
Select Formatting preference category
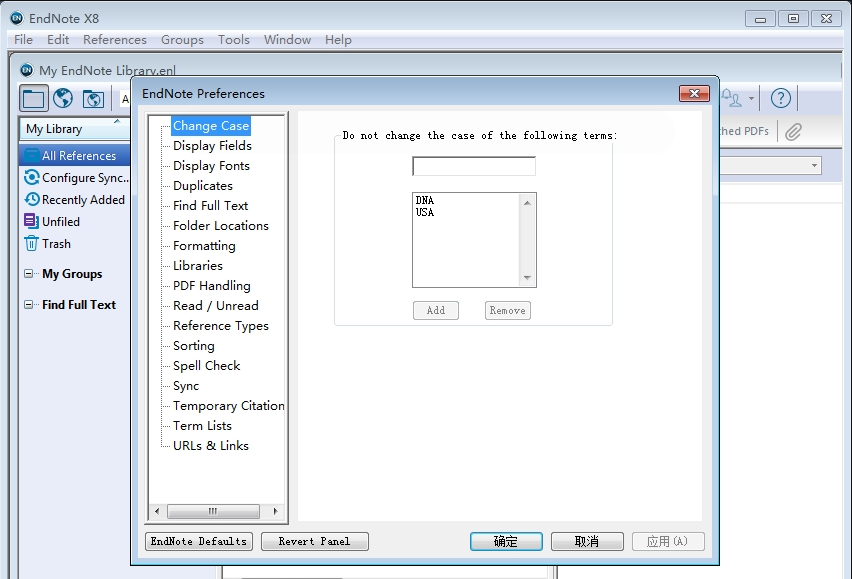pyautogui.click(x=204, y=246)
